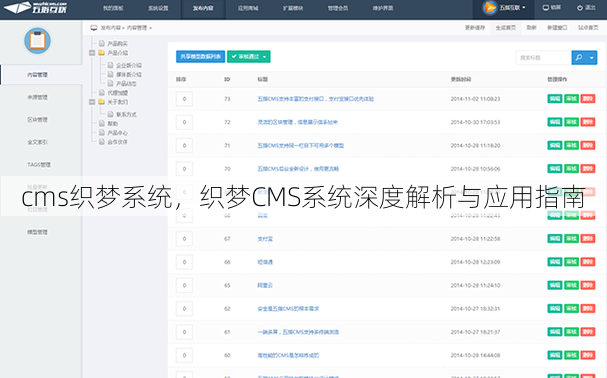This screenshot has height=378, width=607.
Task: Click the red delete button for ID 62
Action: pos(588,308)
